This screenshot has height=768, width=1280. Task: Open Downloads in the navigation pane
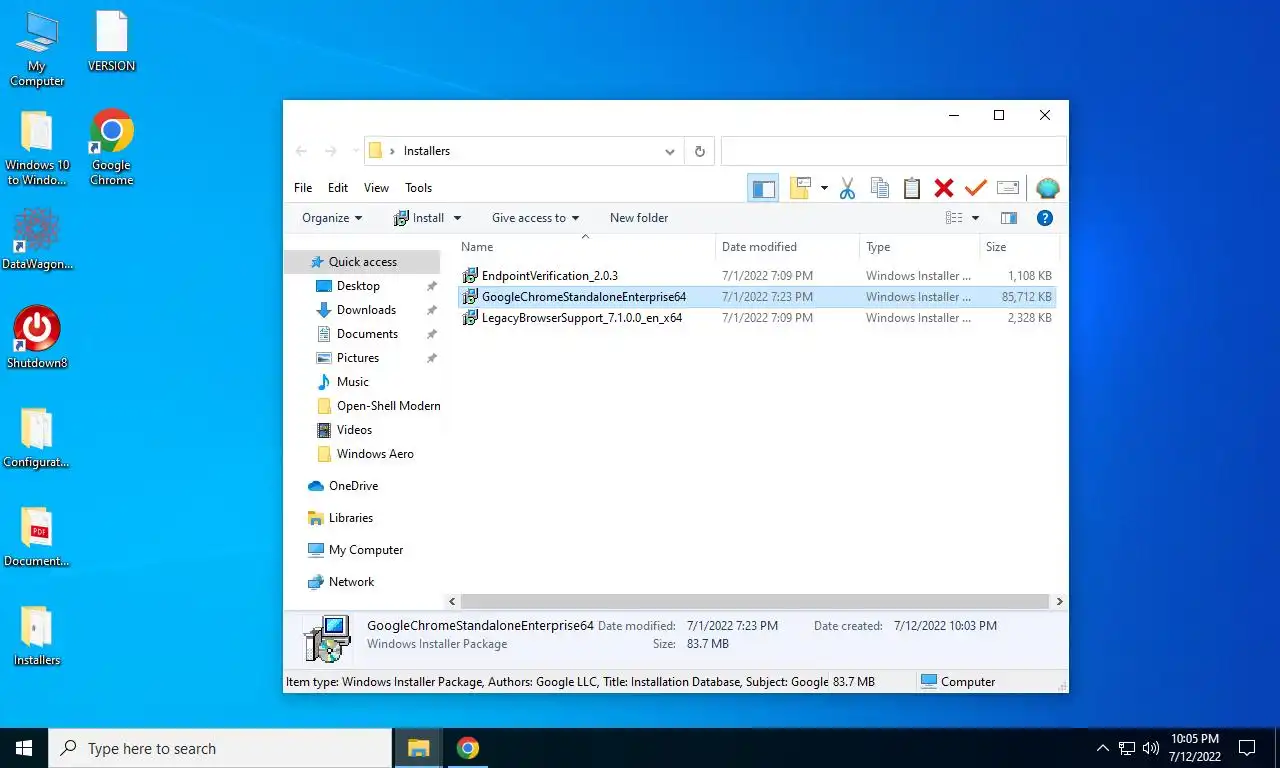tap(366, 310)
